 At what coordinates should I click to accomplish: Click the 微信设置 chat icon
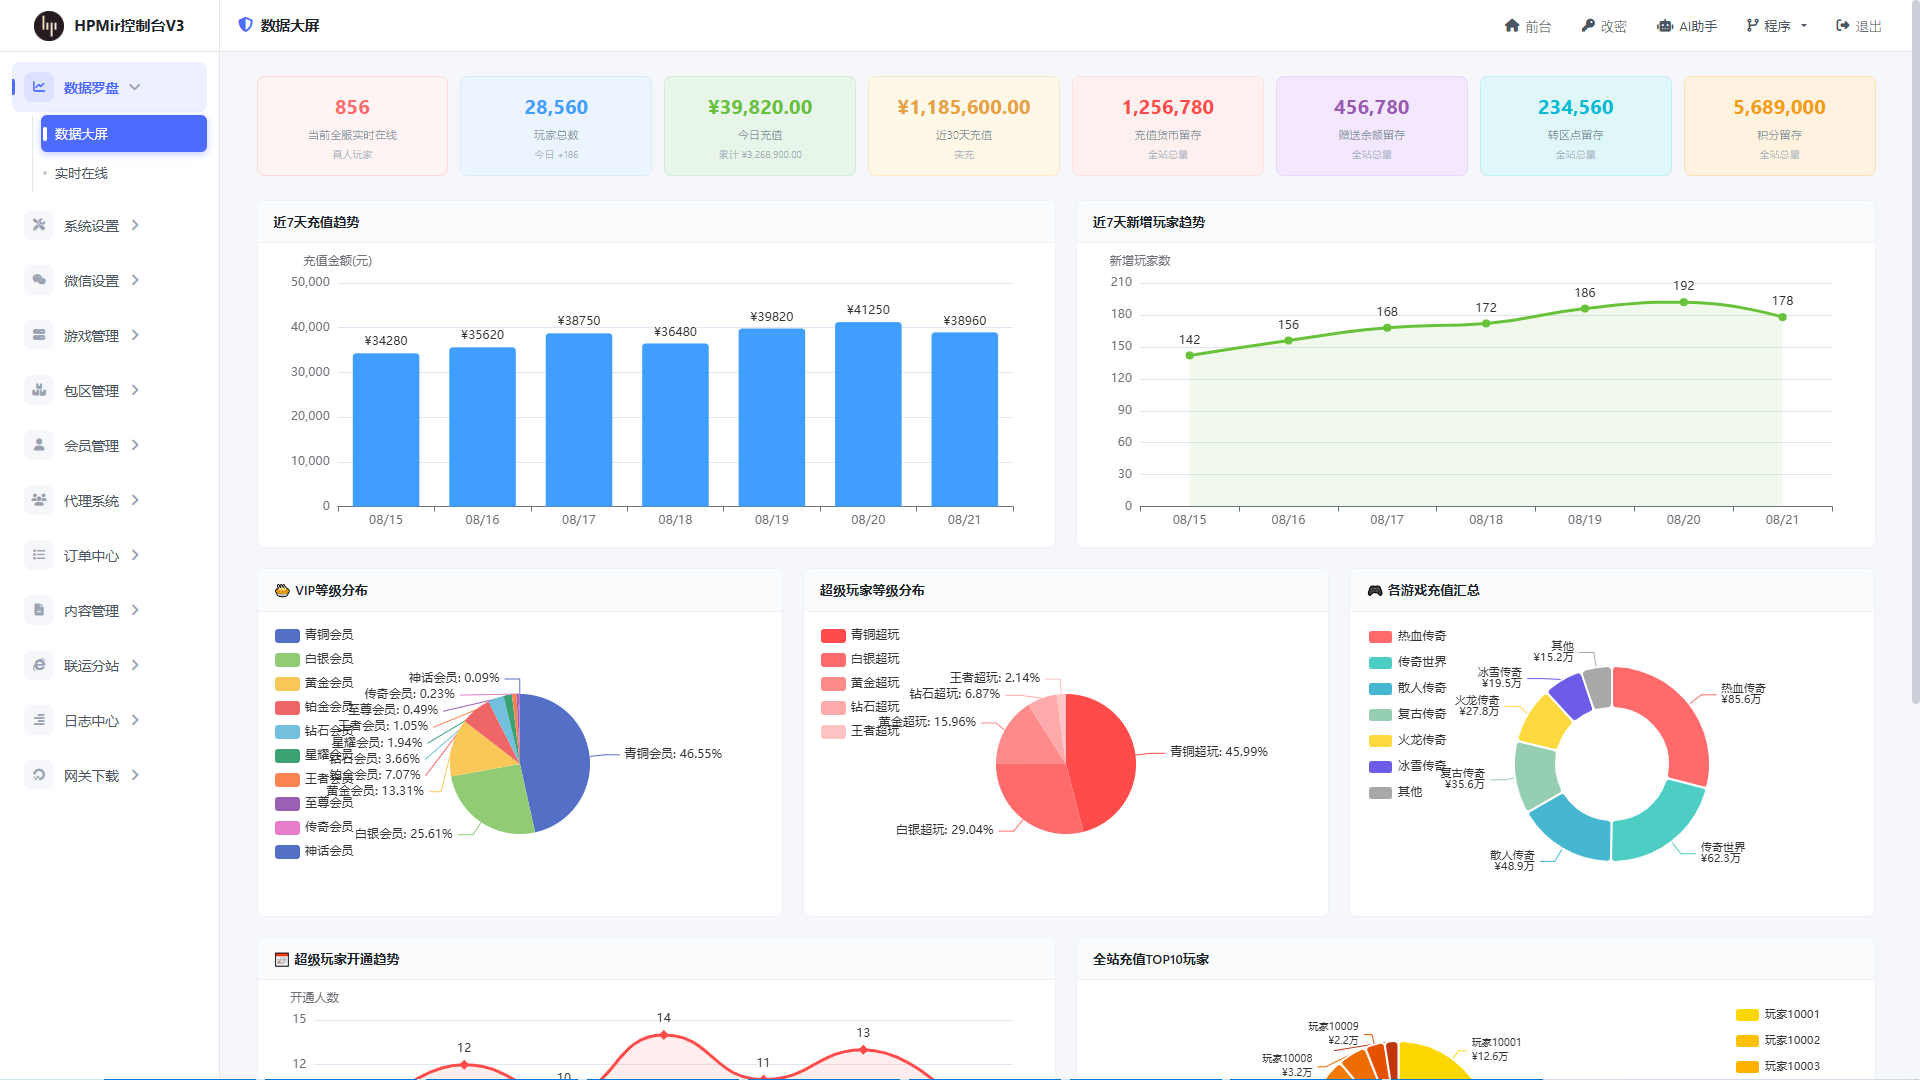click(39, 280)
